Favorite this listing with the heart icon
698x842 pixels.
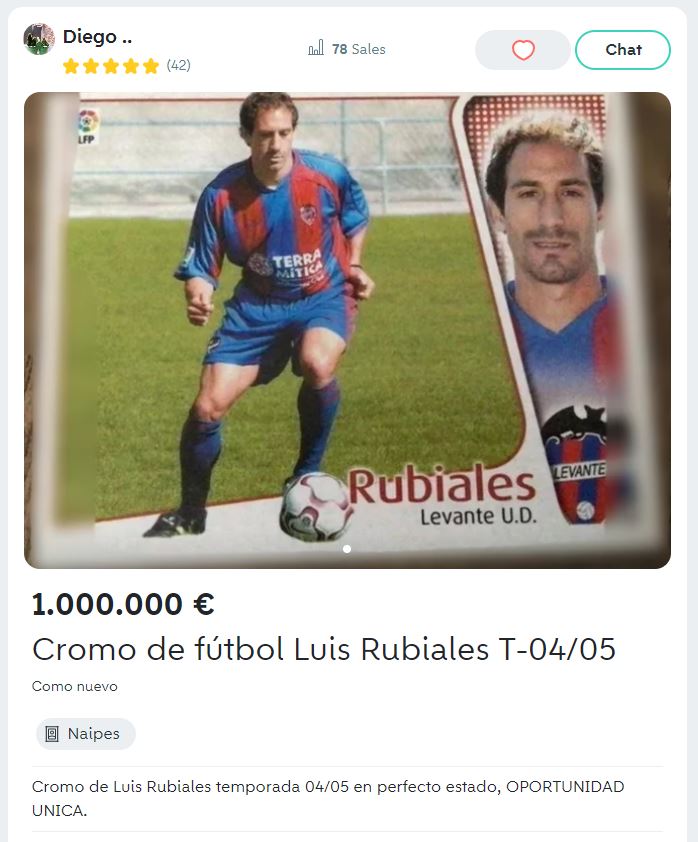click(522, 50)
